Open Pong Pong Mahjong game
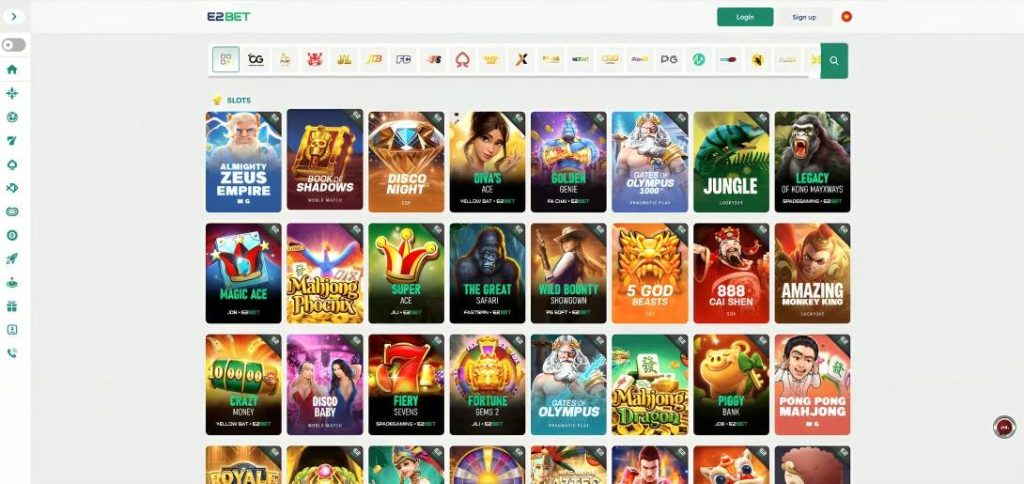 click(x=812, y=385)
